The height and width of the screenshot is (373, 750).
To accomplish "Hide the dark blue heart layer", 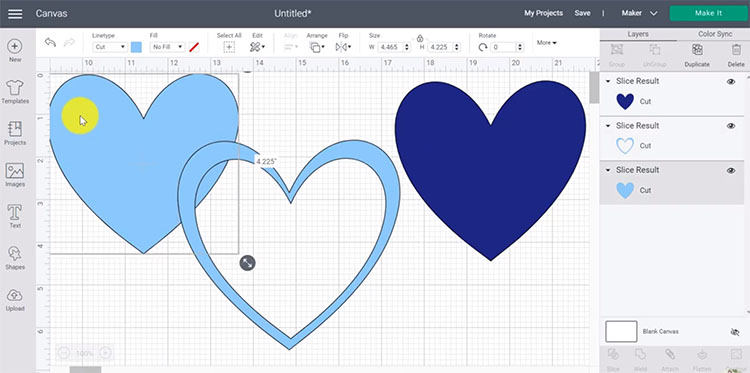I will pyautogui.click(x=730, y=82).
